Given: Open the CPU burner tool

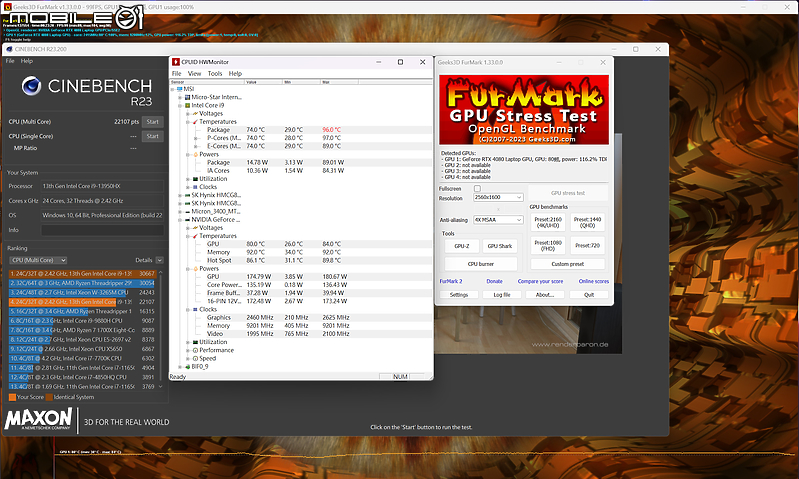Looking at the screenshot, I should [481, 264].
